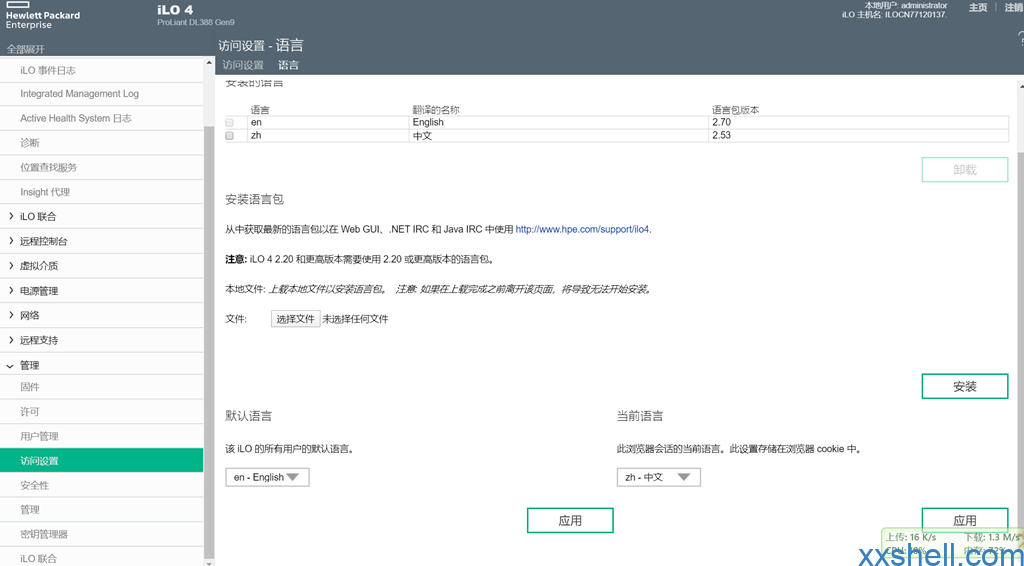Open 用户管理 in the sidebar
Screen dimensions: 1024x566
(101, 436)
